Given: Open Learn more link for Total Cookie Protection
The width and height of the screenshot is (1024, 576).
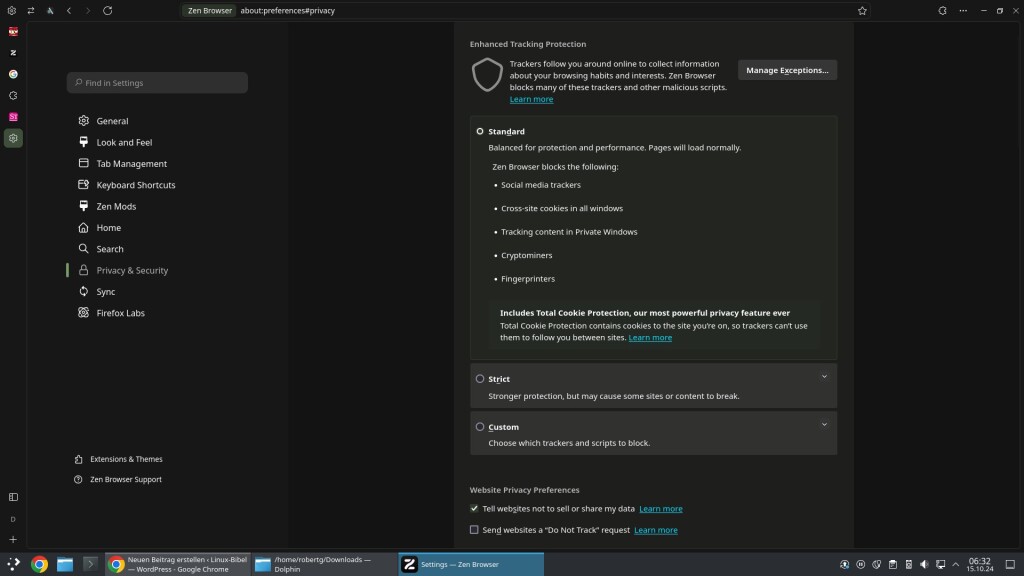Looking at the screenshot, I should click(650, 338).
